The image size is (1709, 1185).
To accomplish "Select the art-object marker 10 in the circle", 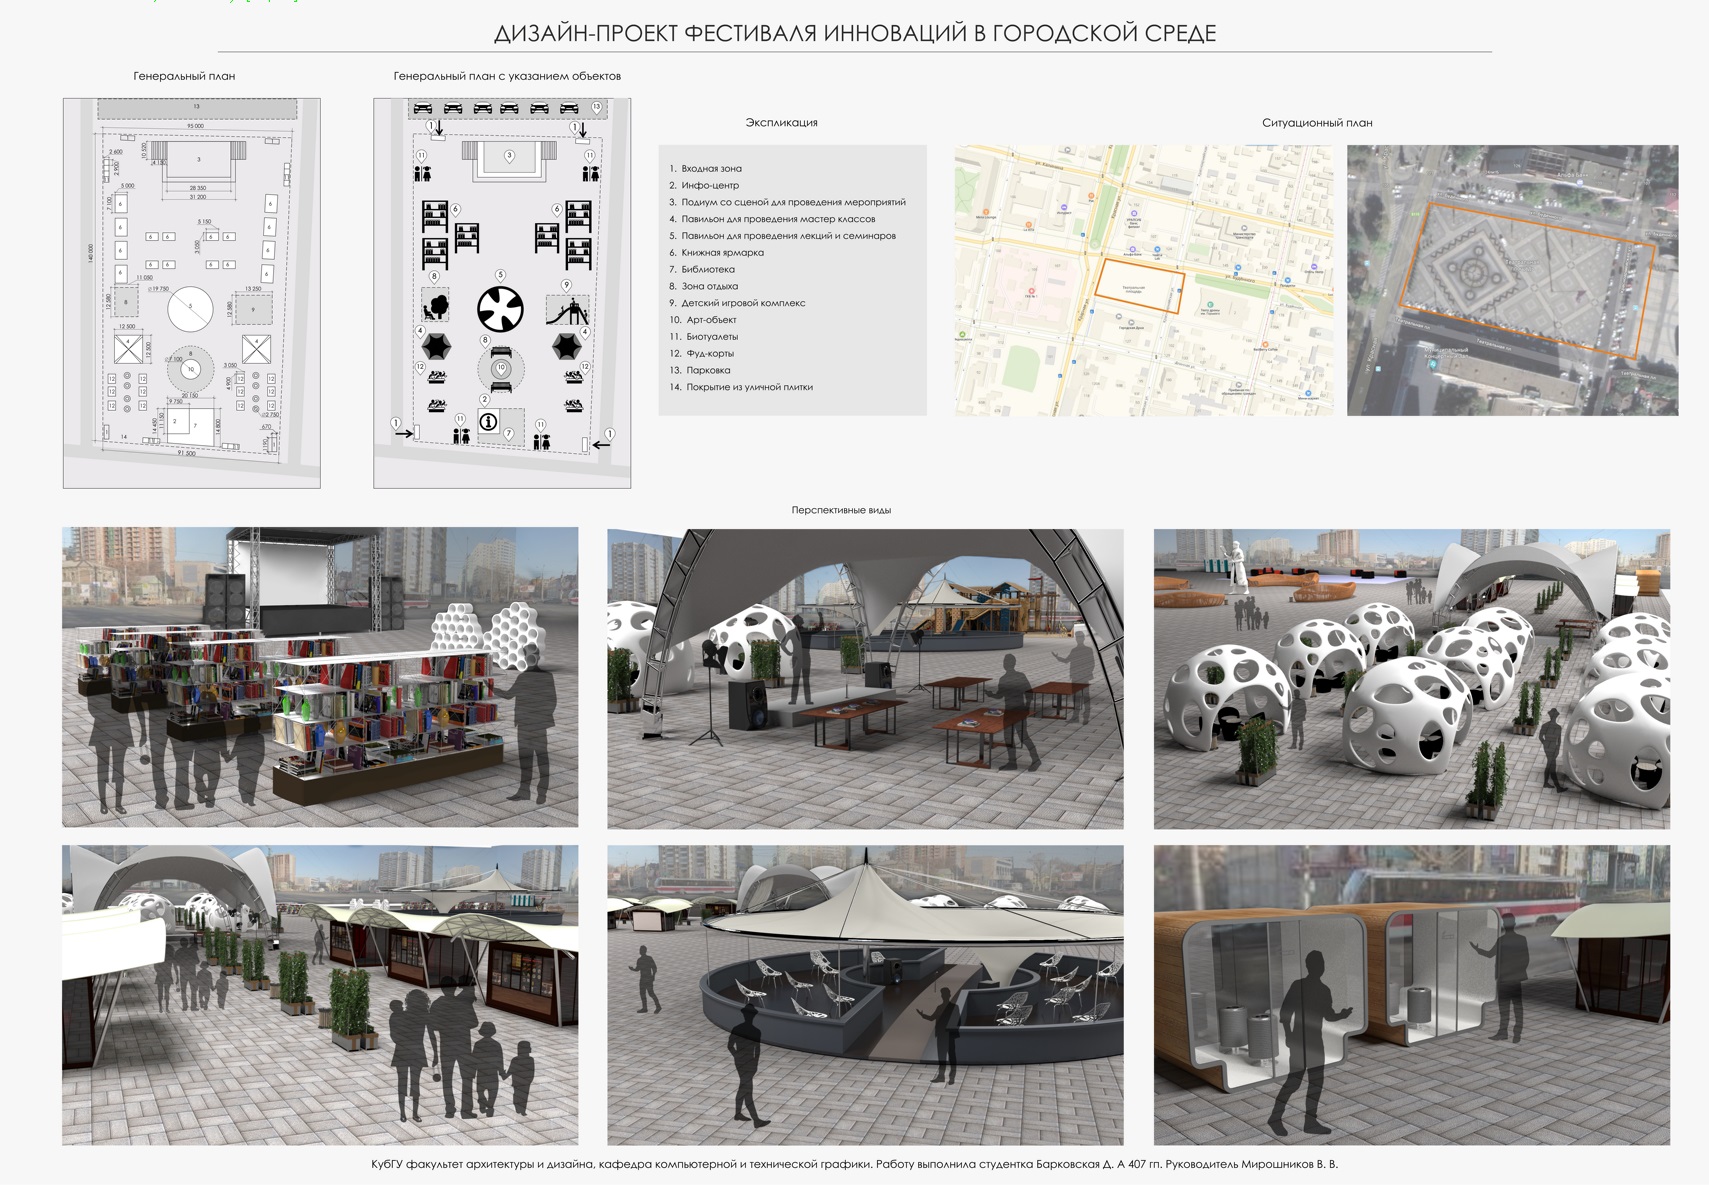I will [501, 368].
